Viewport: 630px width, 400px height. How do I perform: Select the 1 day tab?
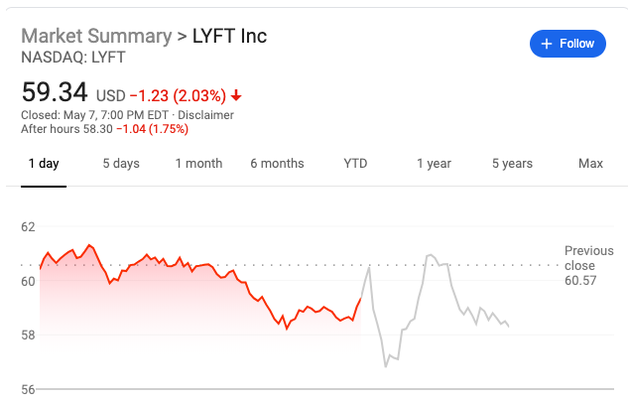pyautogui.click(x=44, y=163)
